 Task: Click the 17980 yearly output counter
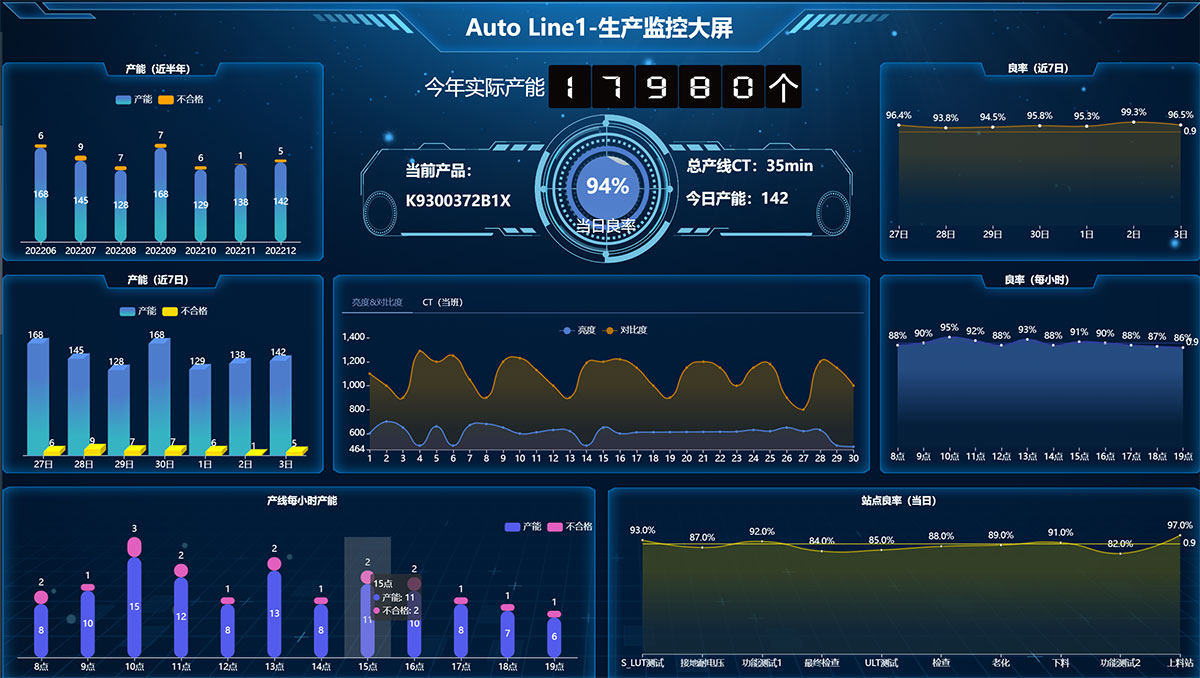(675, 87)
